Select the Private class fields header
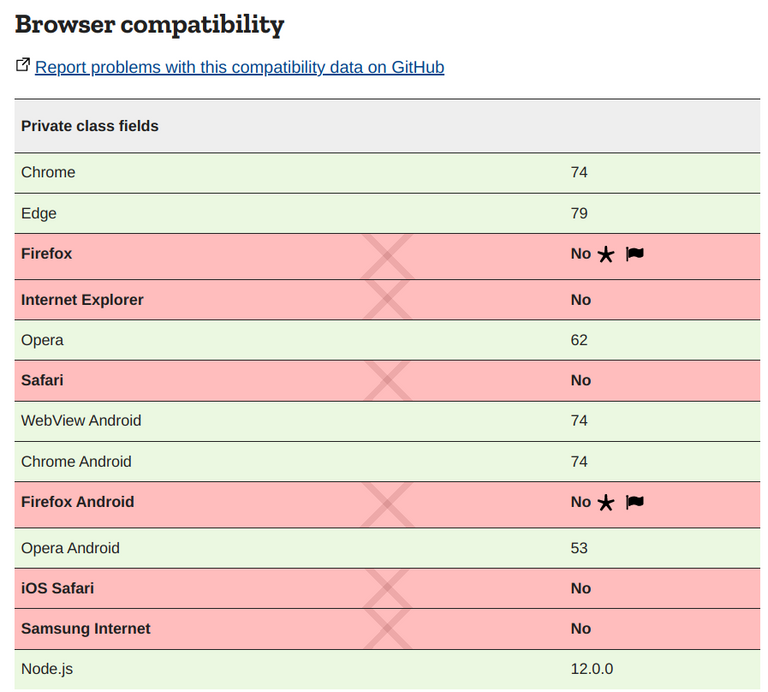This screenshot has width=768, height=692. [x=90, y=126]
